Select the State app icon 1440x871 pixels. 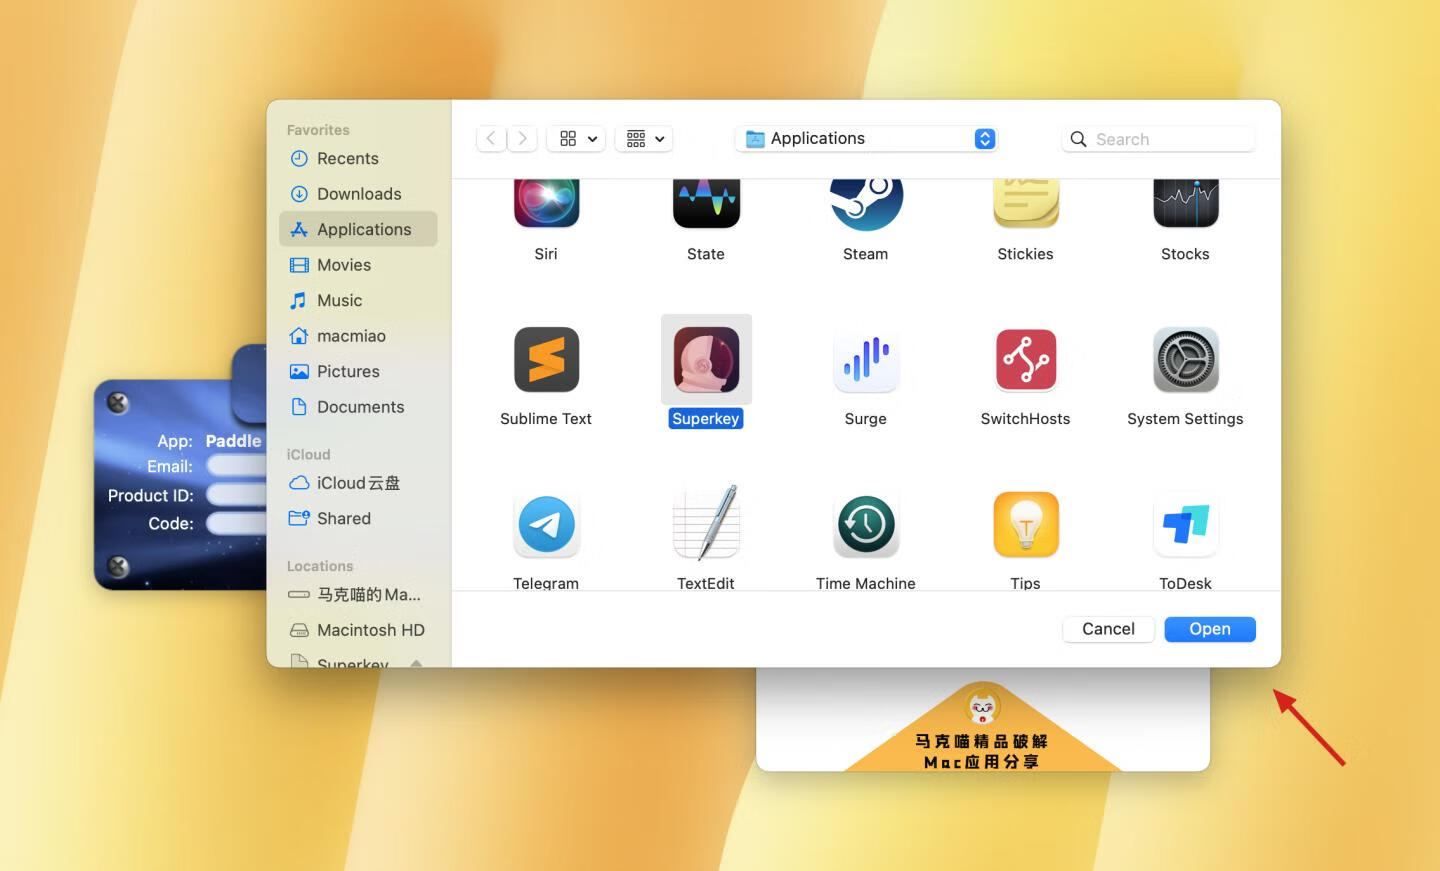pyautogui.click(x=706, y=205)
